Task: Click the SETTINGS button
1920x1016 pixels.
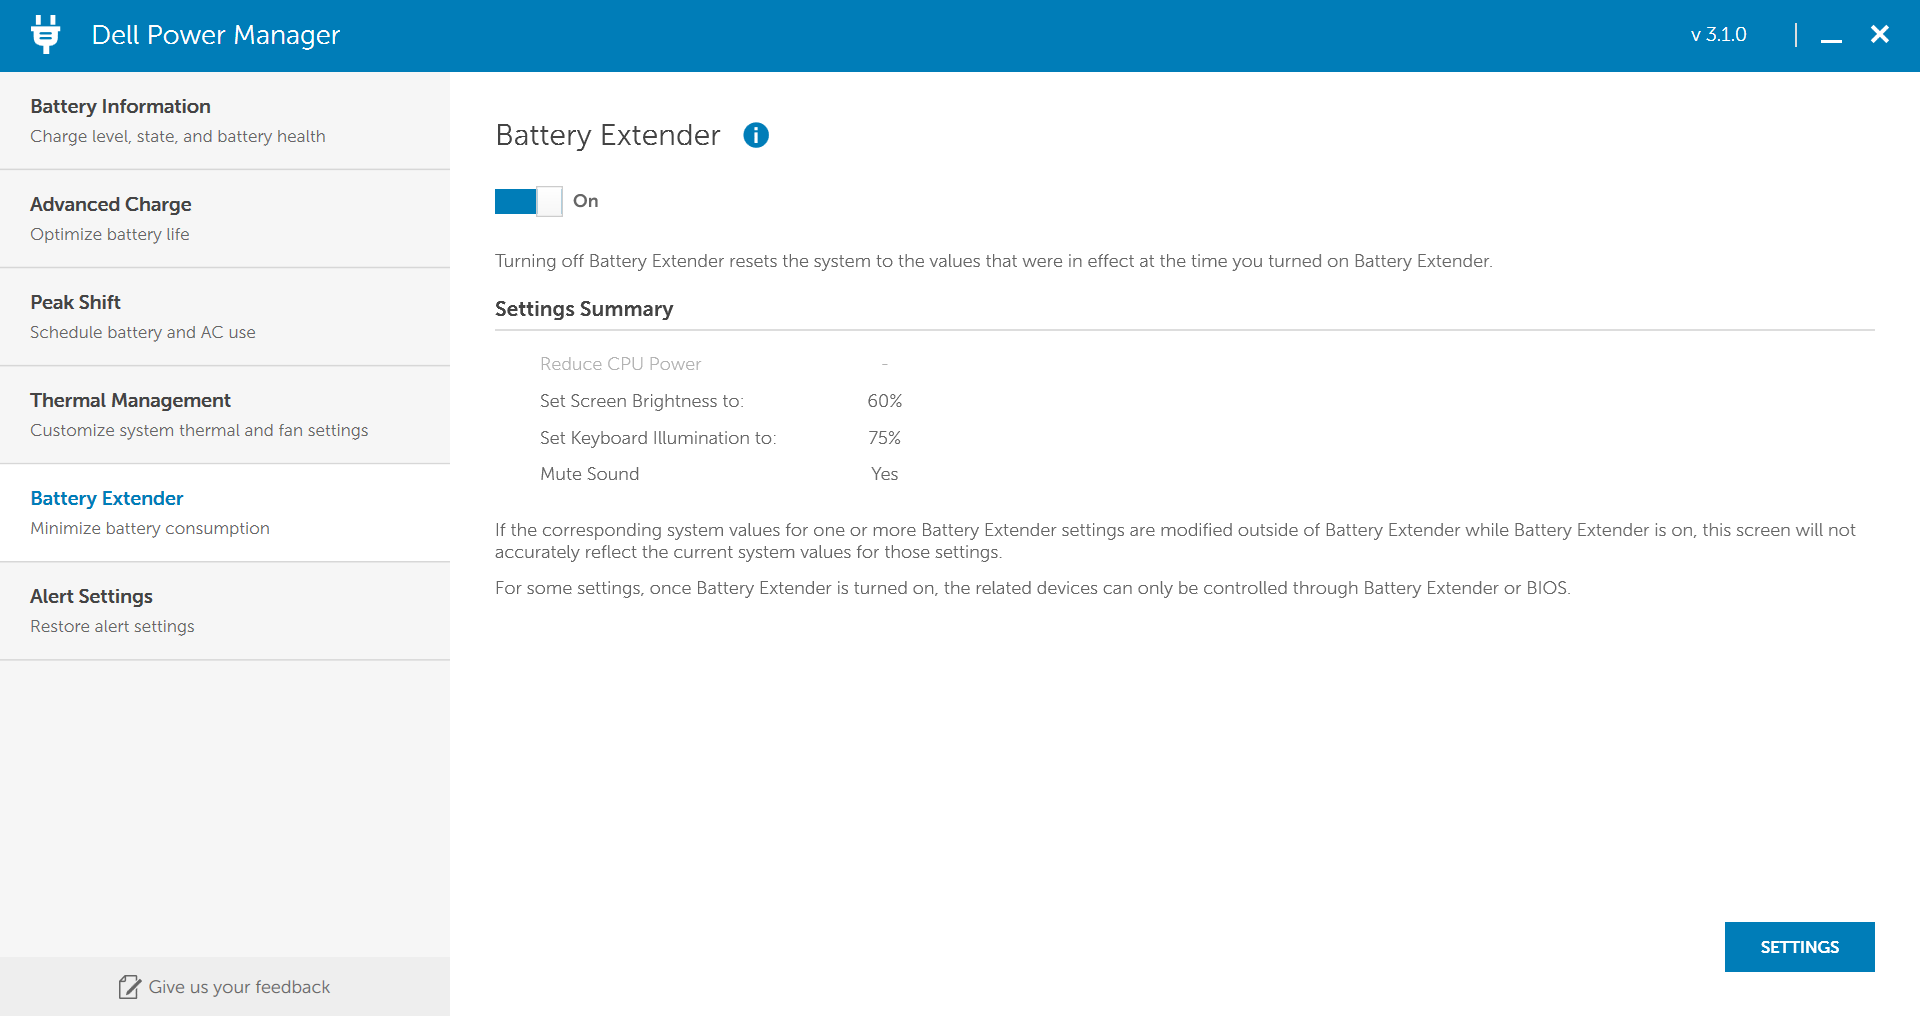Action: 1799,947
